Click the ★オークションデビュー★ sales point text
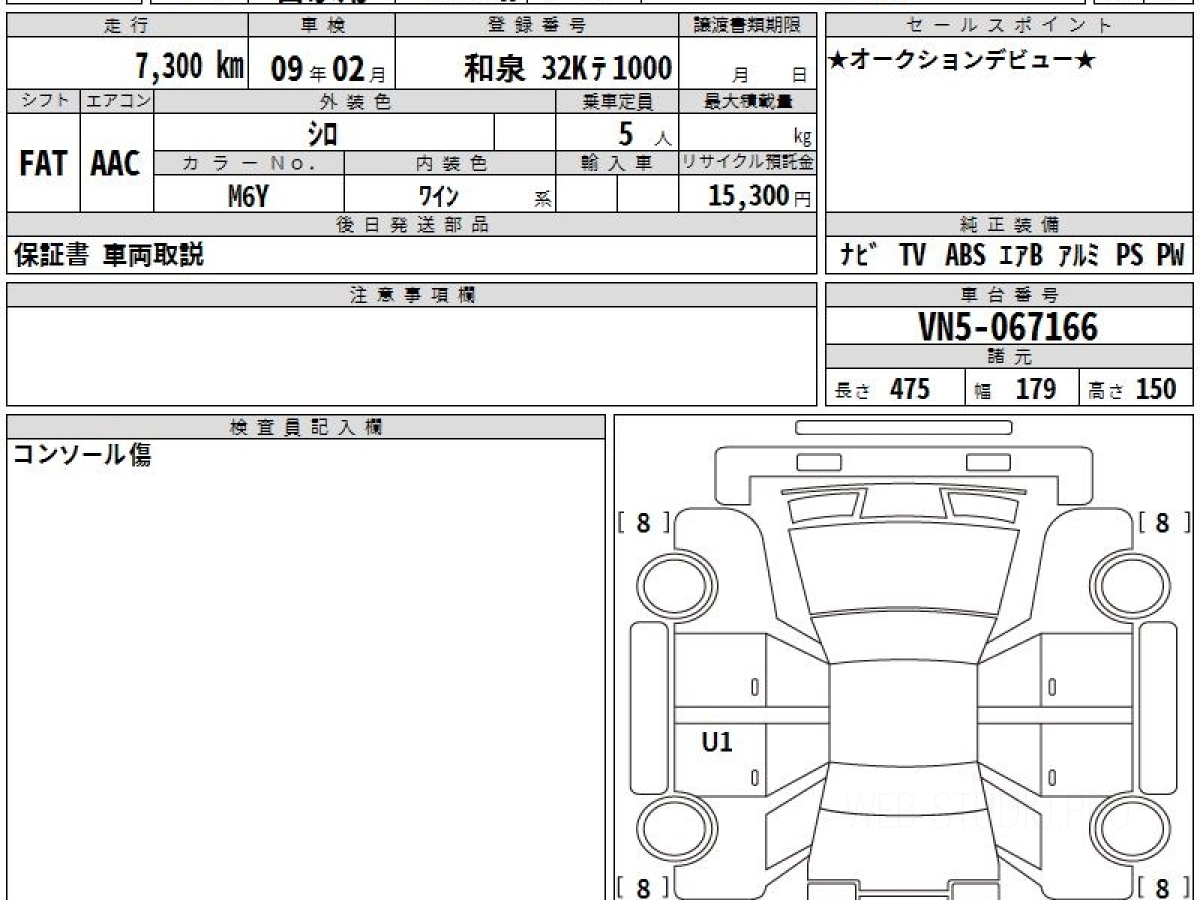The image size is (1200, 900). click(962, 62)
